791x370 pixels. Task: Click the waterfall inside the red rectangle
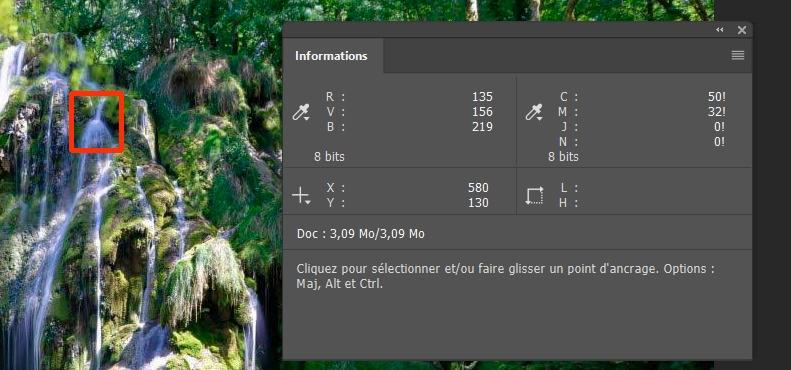click(96, 122)
